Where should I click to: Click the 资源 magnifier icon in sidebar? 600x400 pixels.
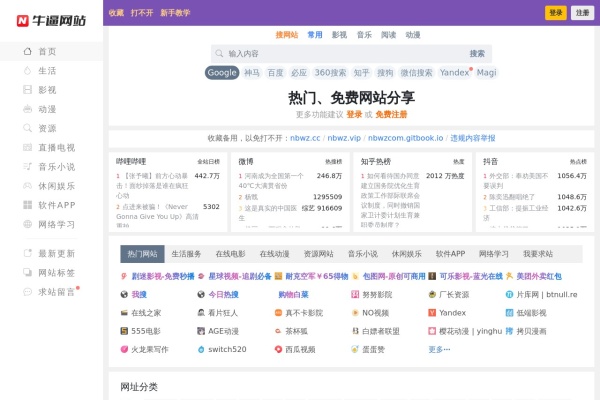pyautogui.click(x=26, y=128)
